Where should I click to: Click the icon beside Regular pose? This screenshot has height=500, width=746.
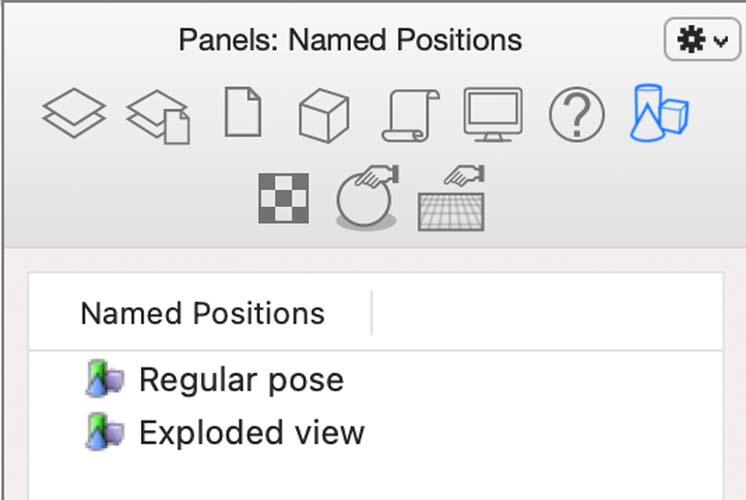(105, 379)
